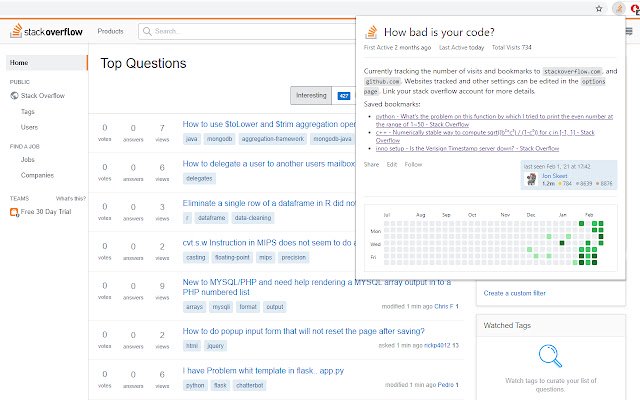Click the java tag

(191, 139)
